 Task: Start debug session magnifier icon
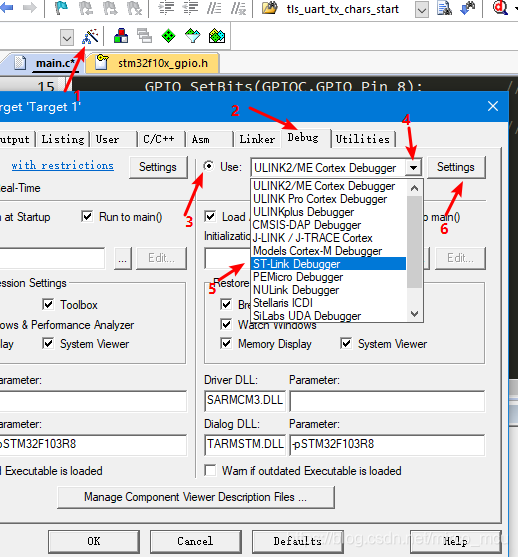pos(500,8)
